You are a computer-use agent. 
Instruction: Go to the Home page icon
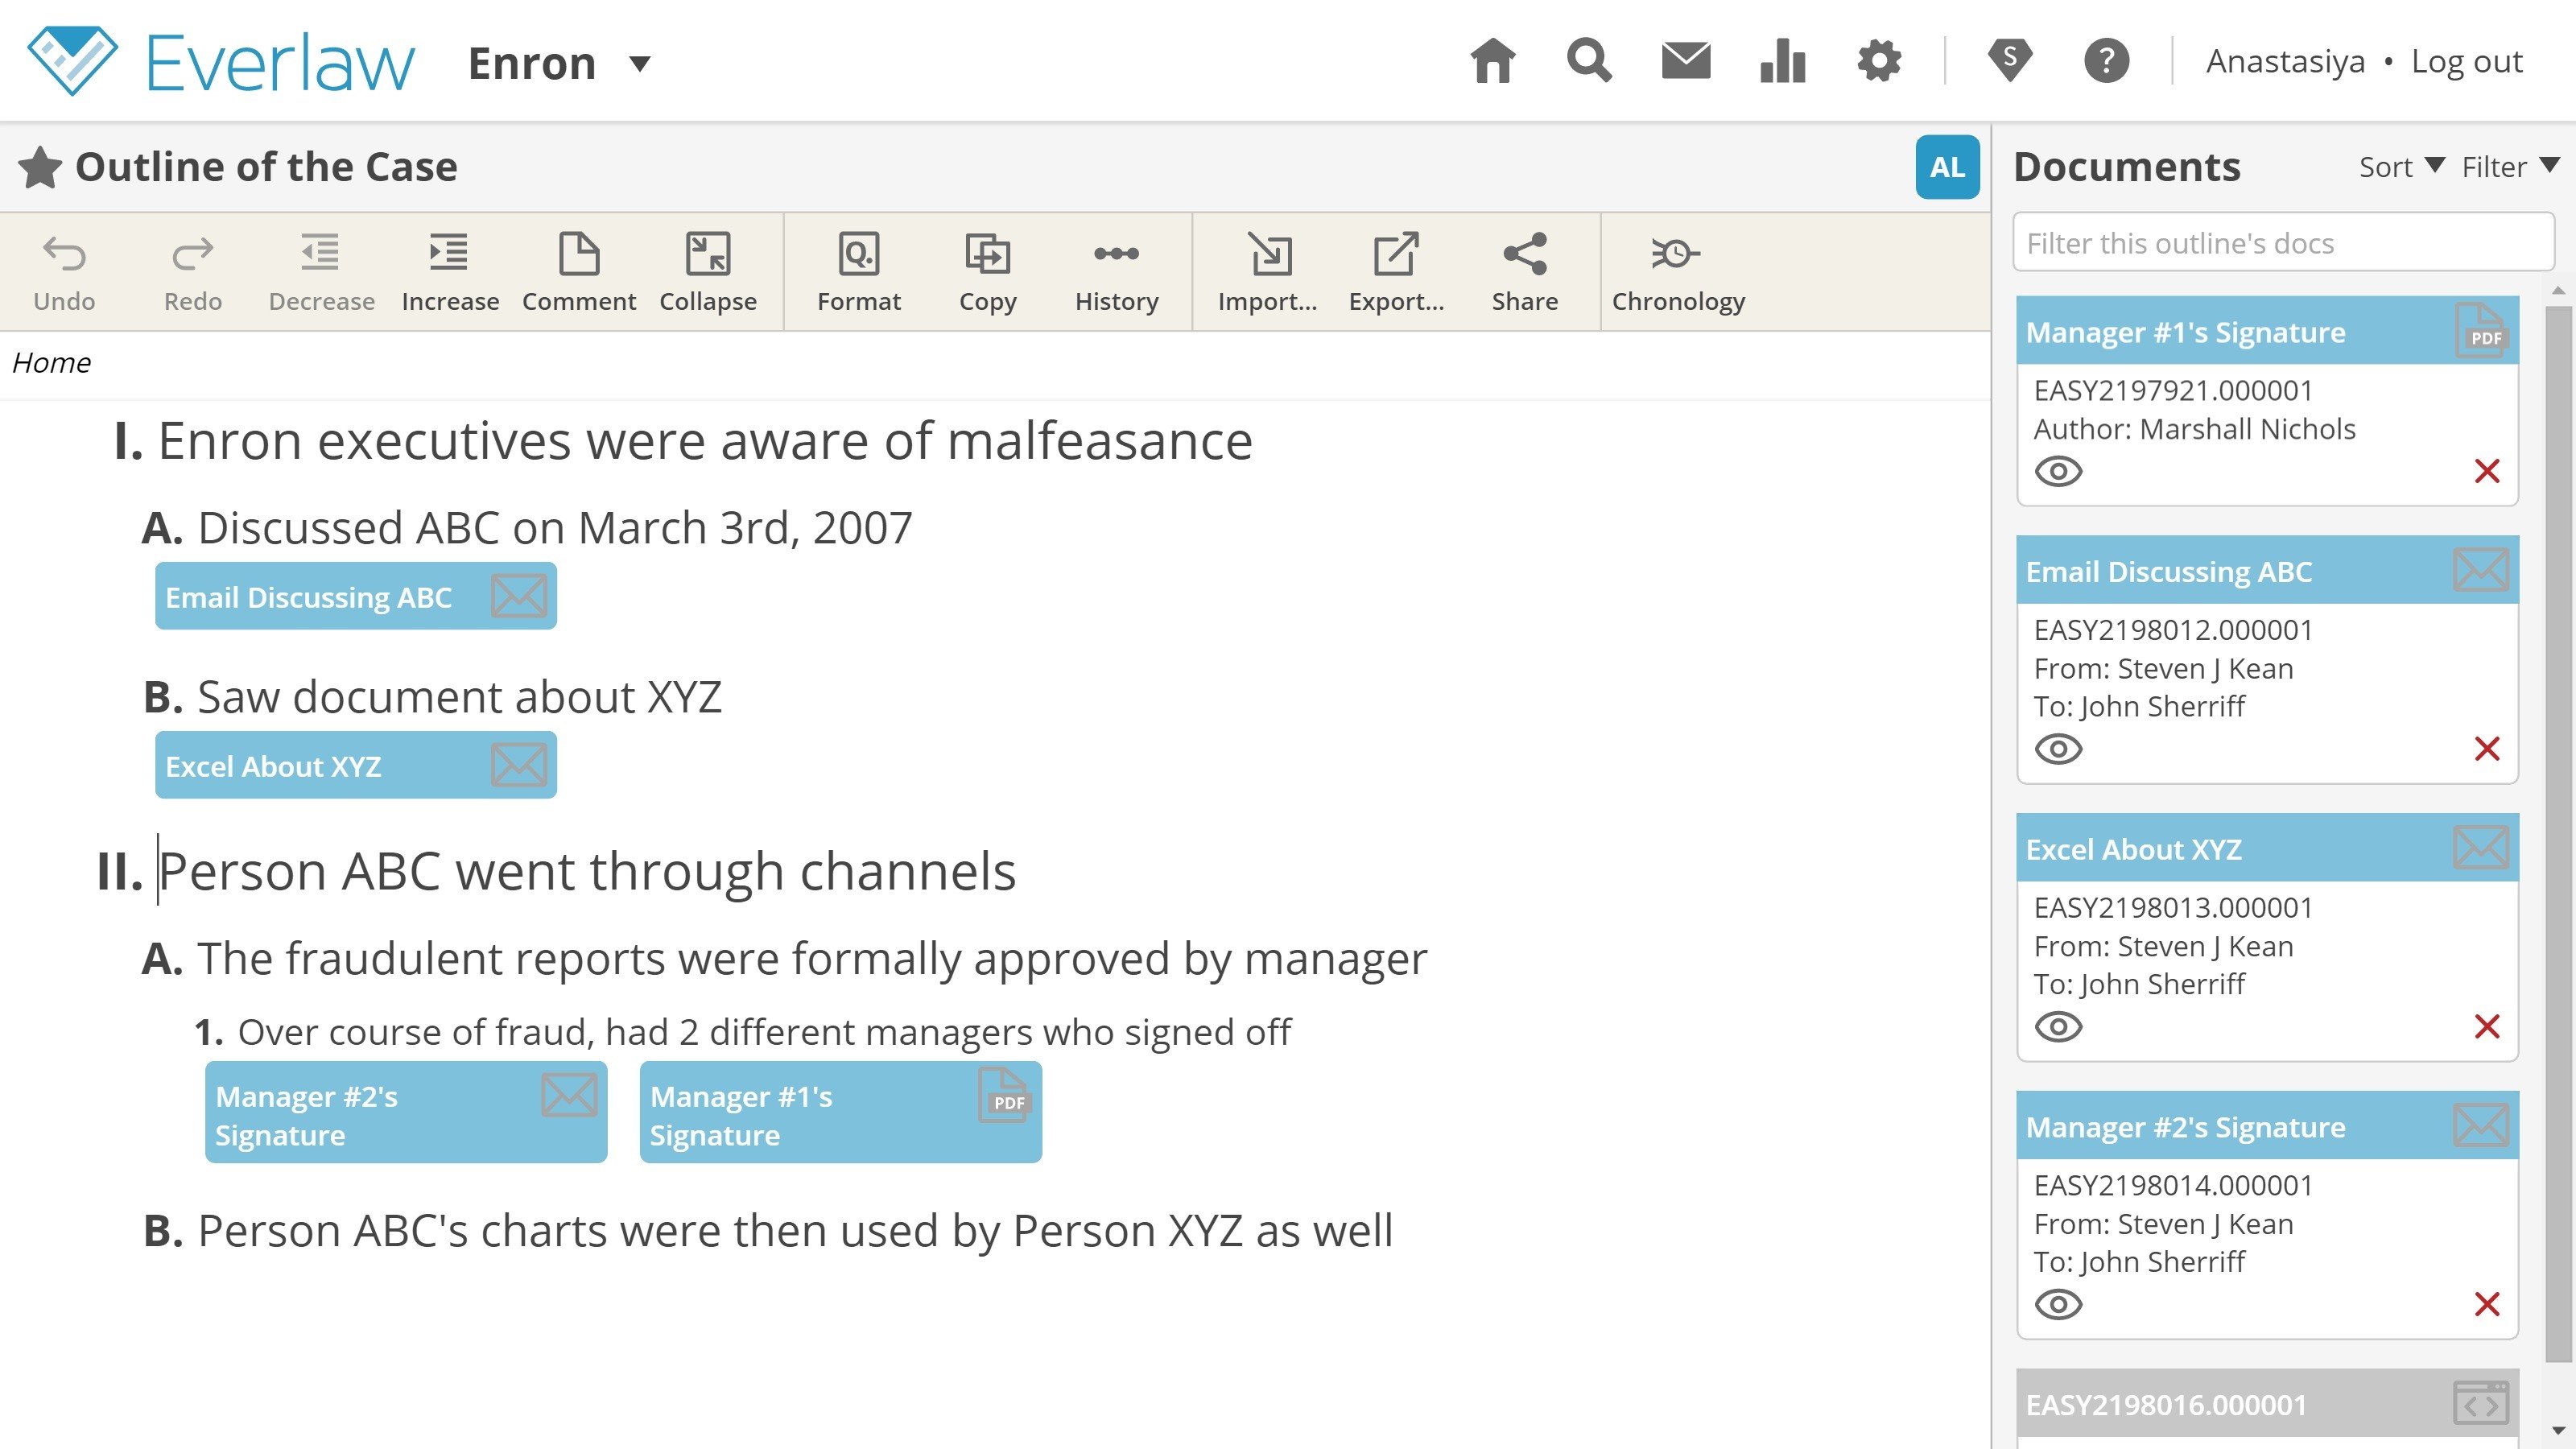tap(1492, 61)
